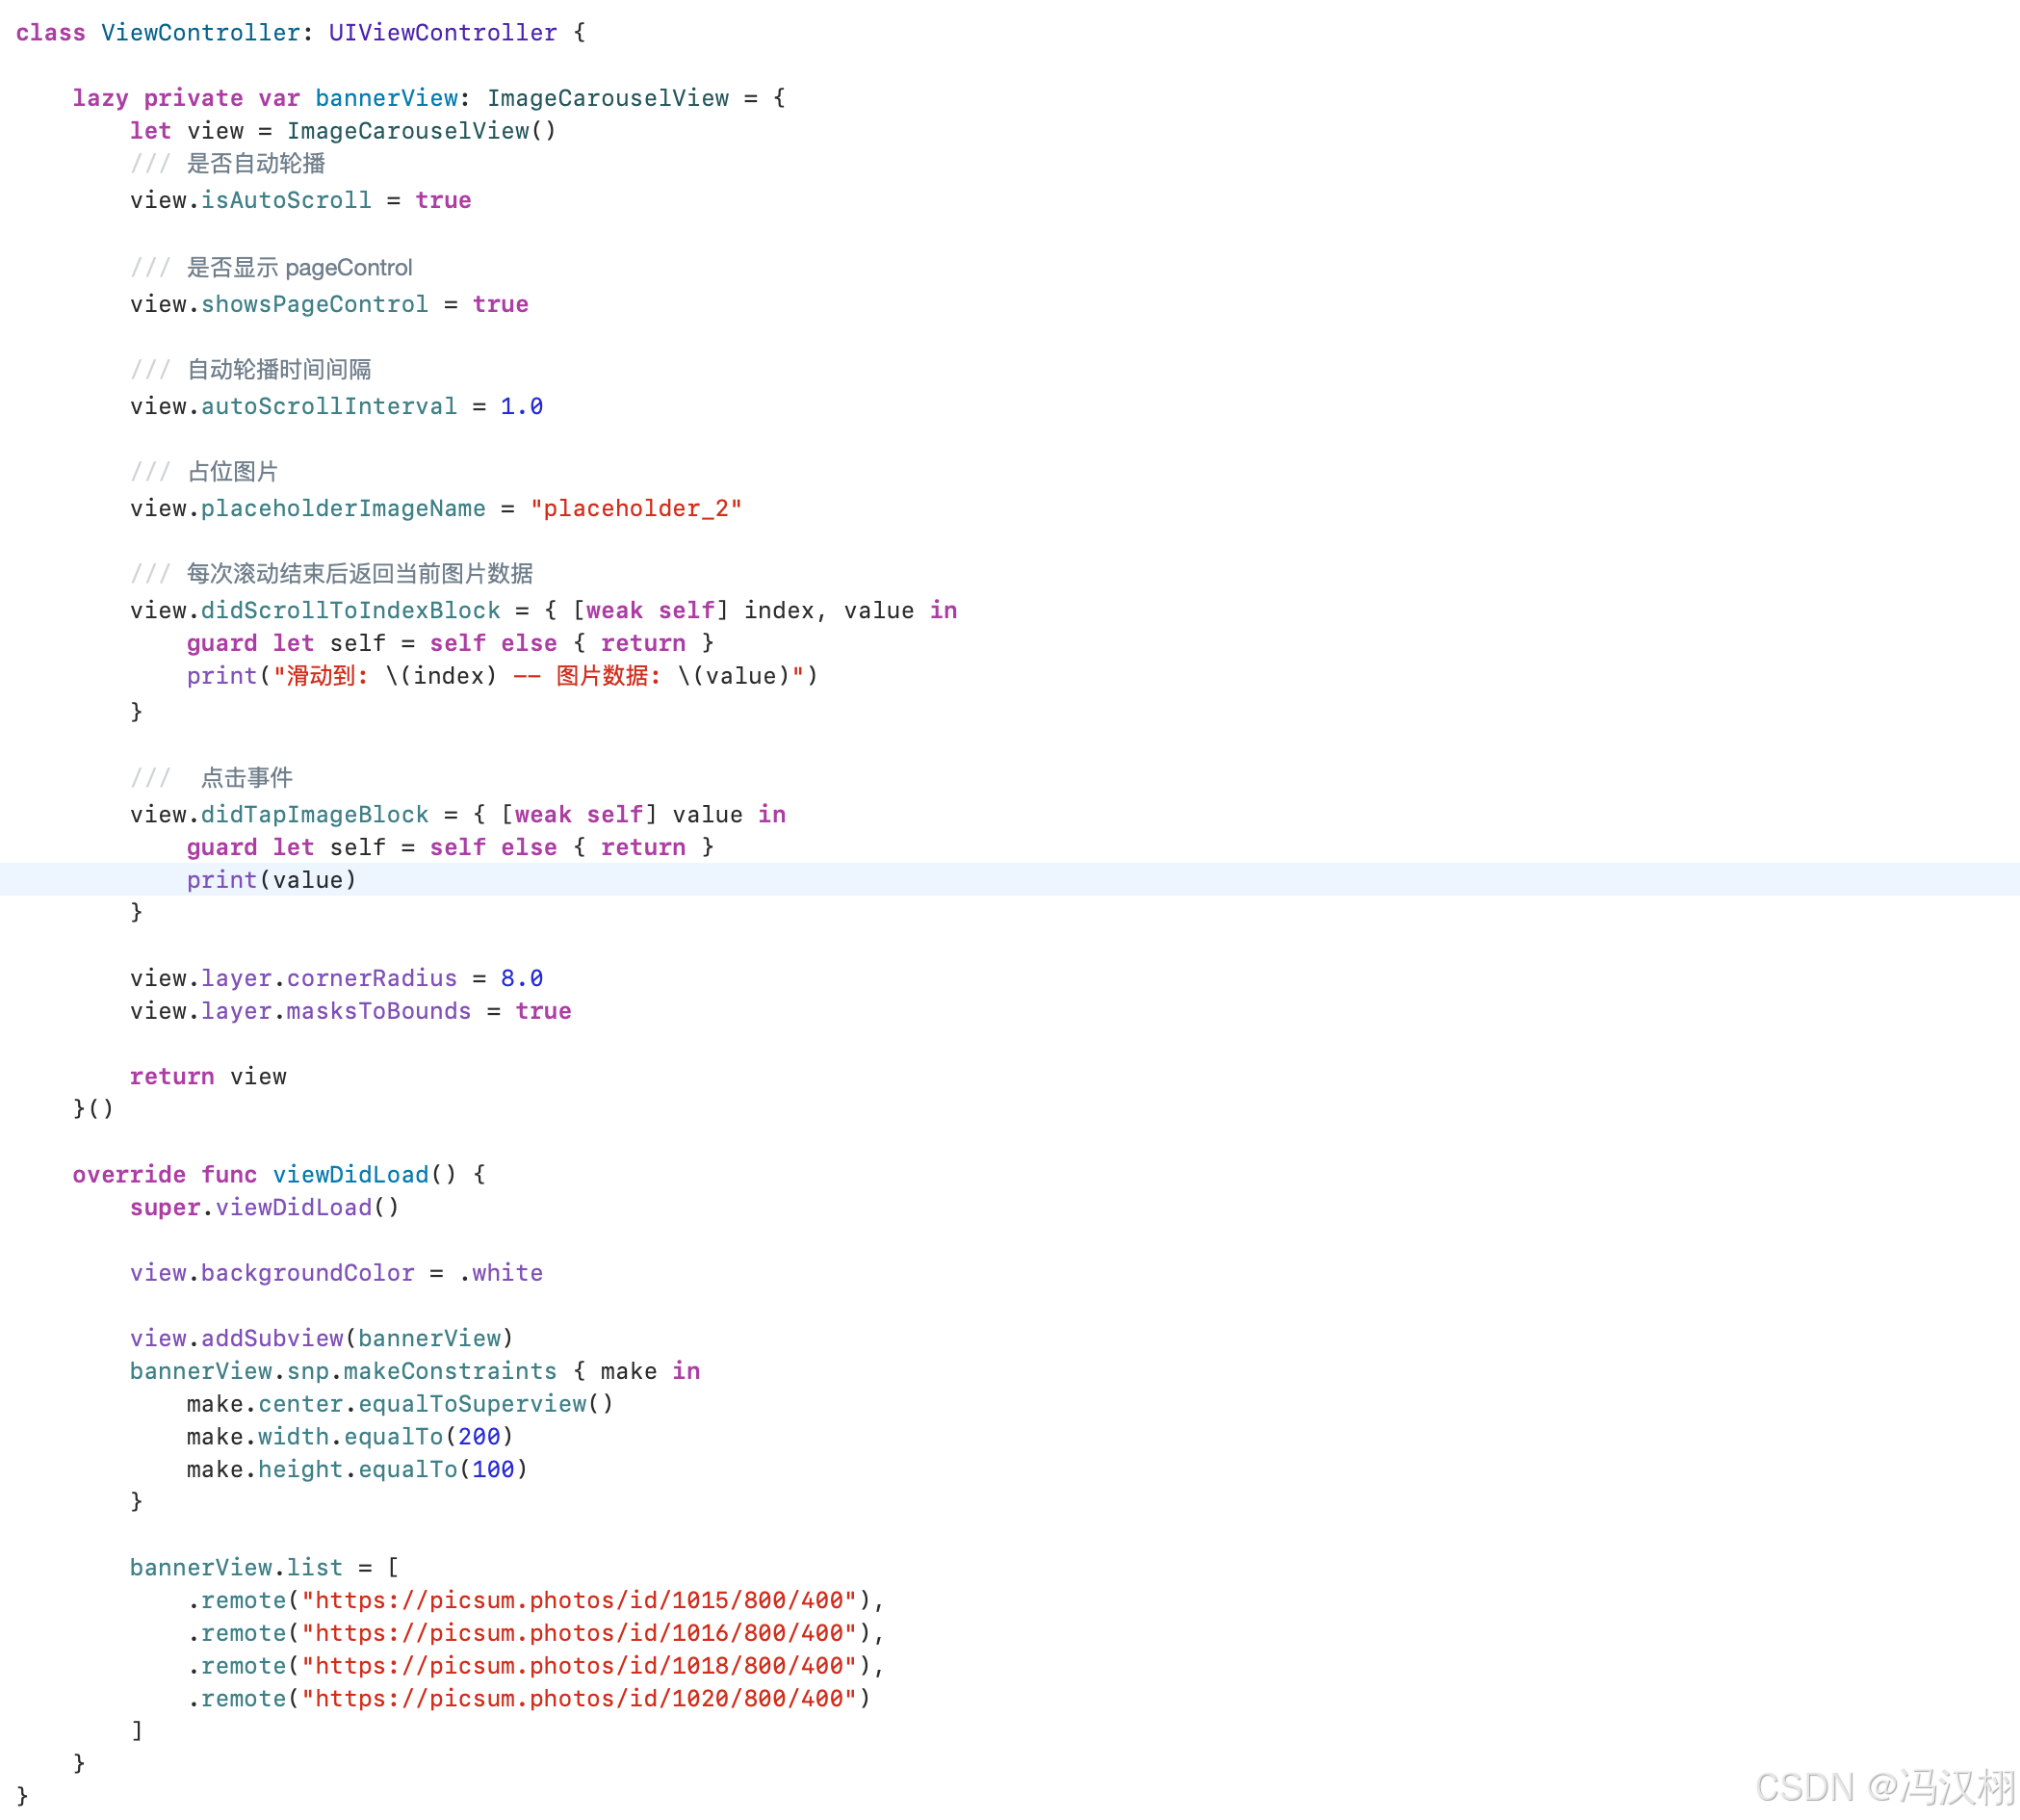Screen dimensions: 2020x1820
Task: Click the picsum URL with id/1020
Action: coord(579,1698)
